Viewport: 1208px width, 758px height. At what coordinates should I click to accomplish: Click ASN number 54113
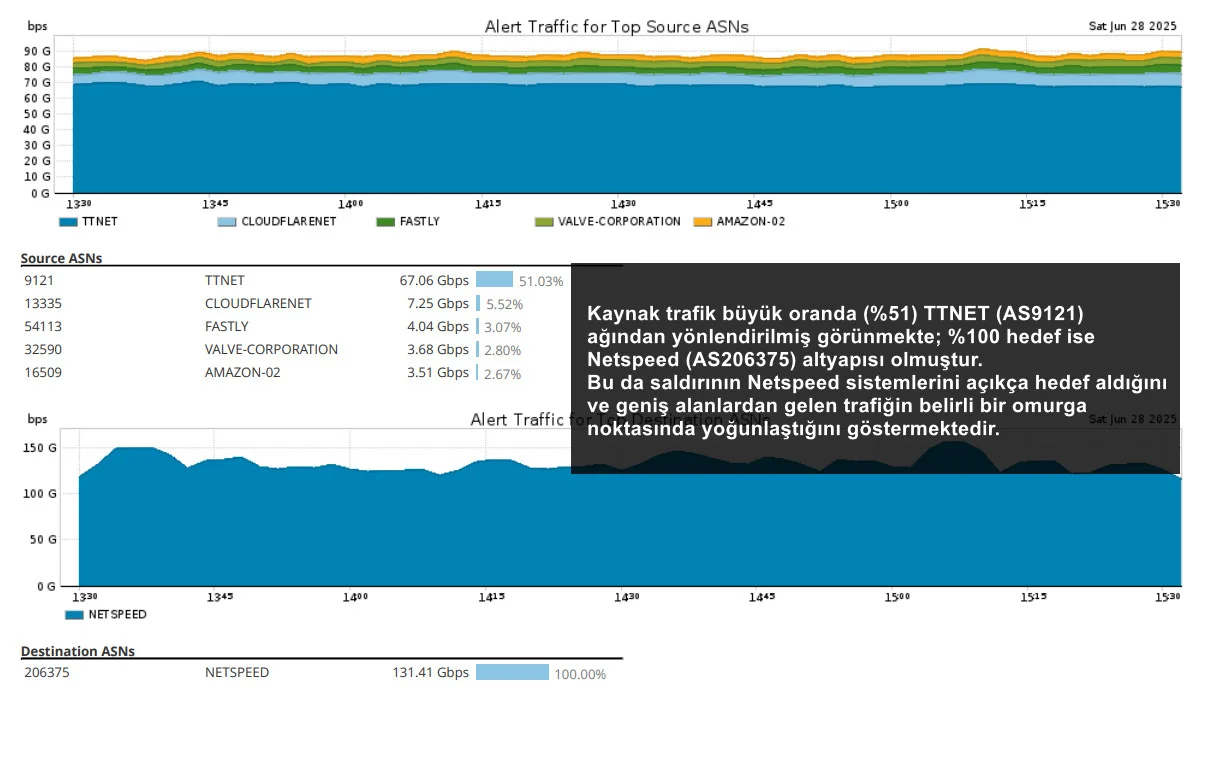(x=41, y=326)
